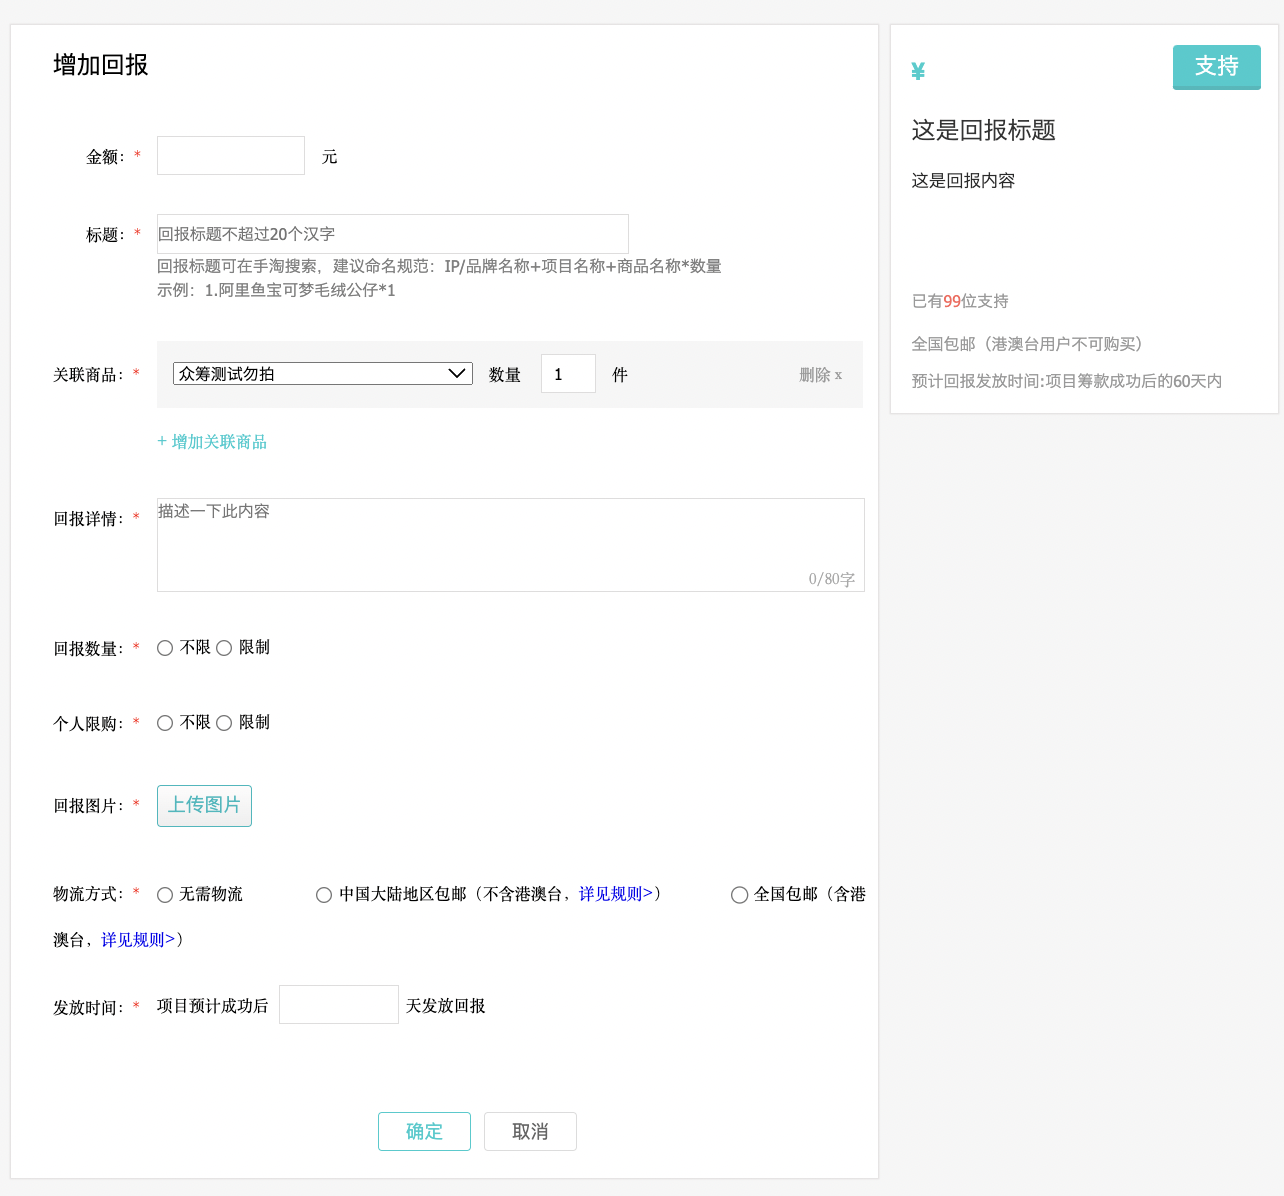Viewport: 1284px width, 1196px height.
Task: Click the 增加关联商品 link
Action: pyautogui.click(x=211, y=441)
